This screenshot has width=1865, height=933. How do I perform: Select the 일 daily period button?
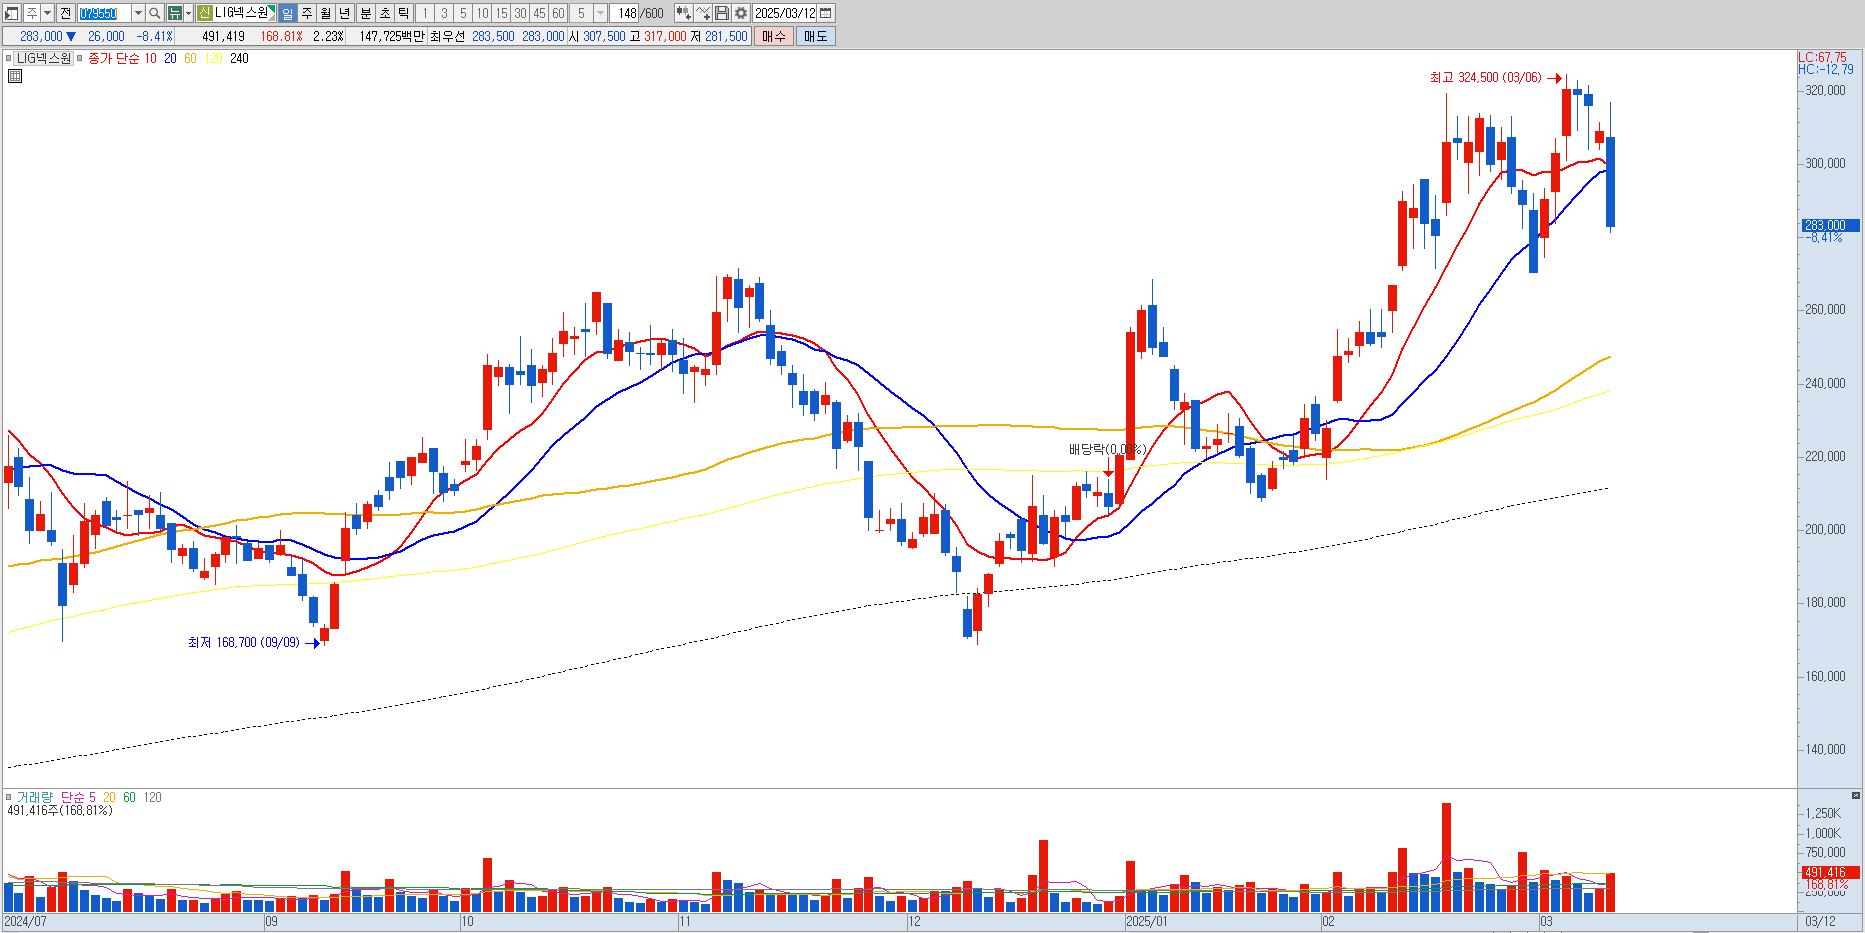click(287, 13)
